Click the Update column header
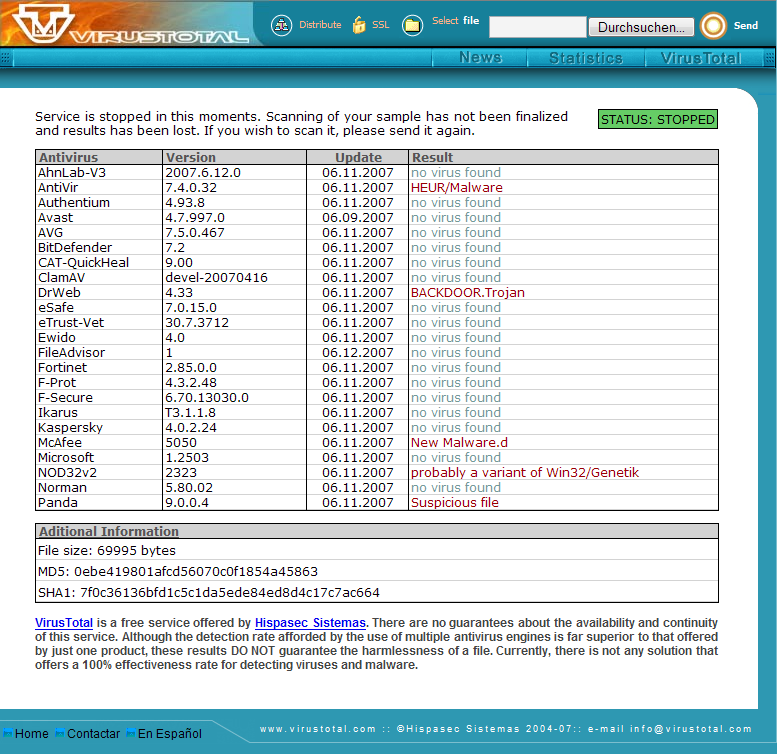 (358, 158)
